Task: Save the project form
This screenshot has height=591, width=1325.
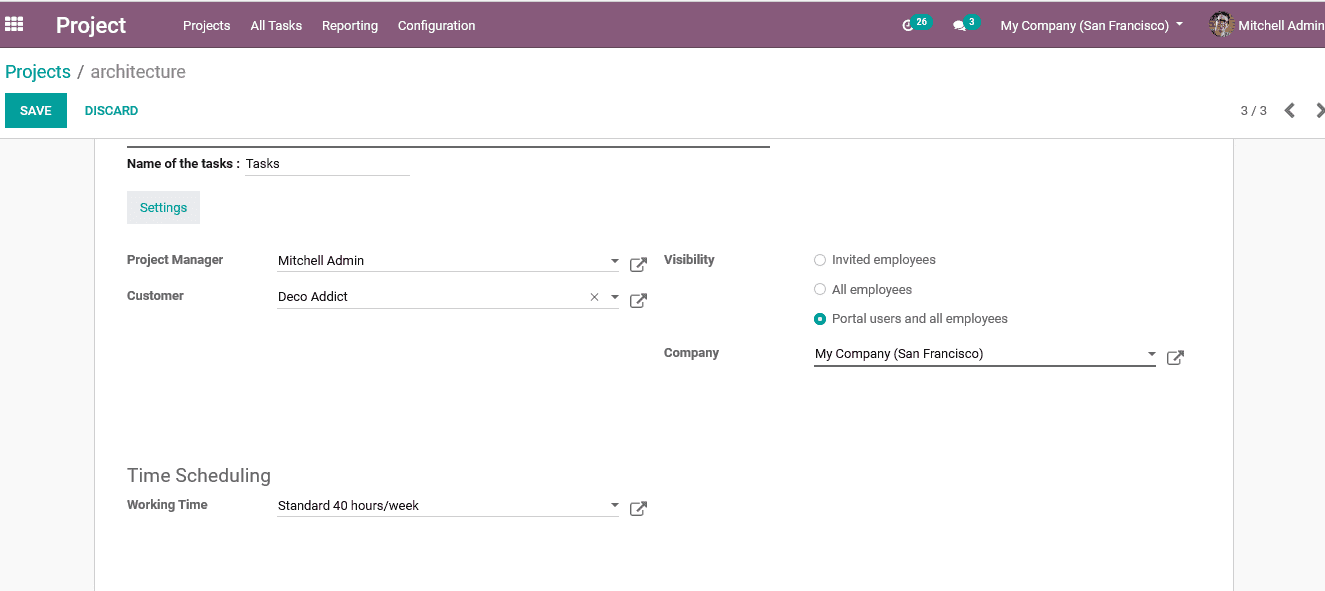Action: coord(36,110)
